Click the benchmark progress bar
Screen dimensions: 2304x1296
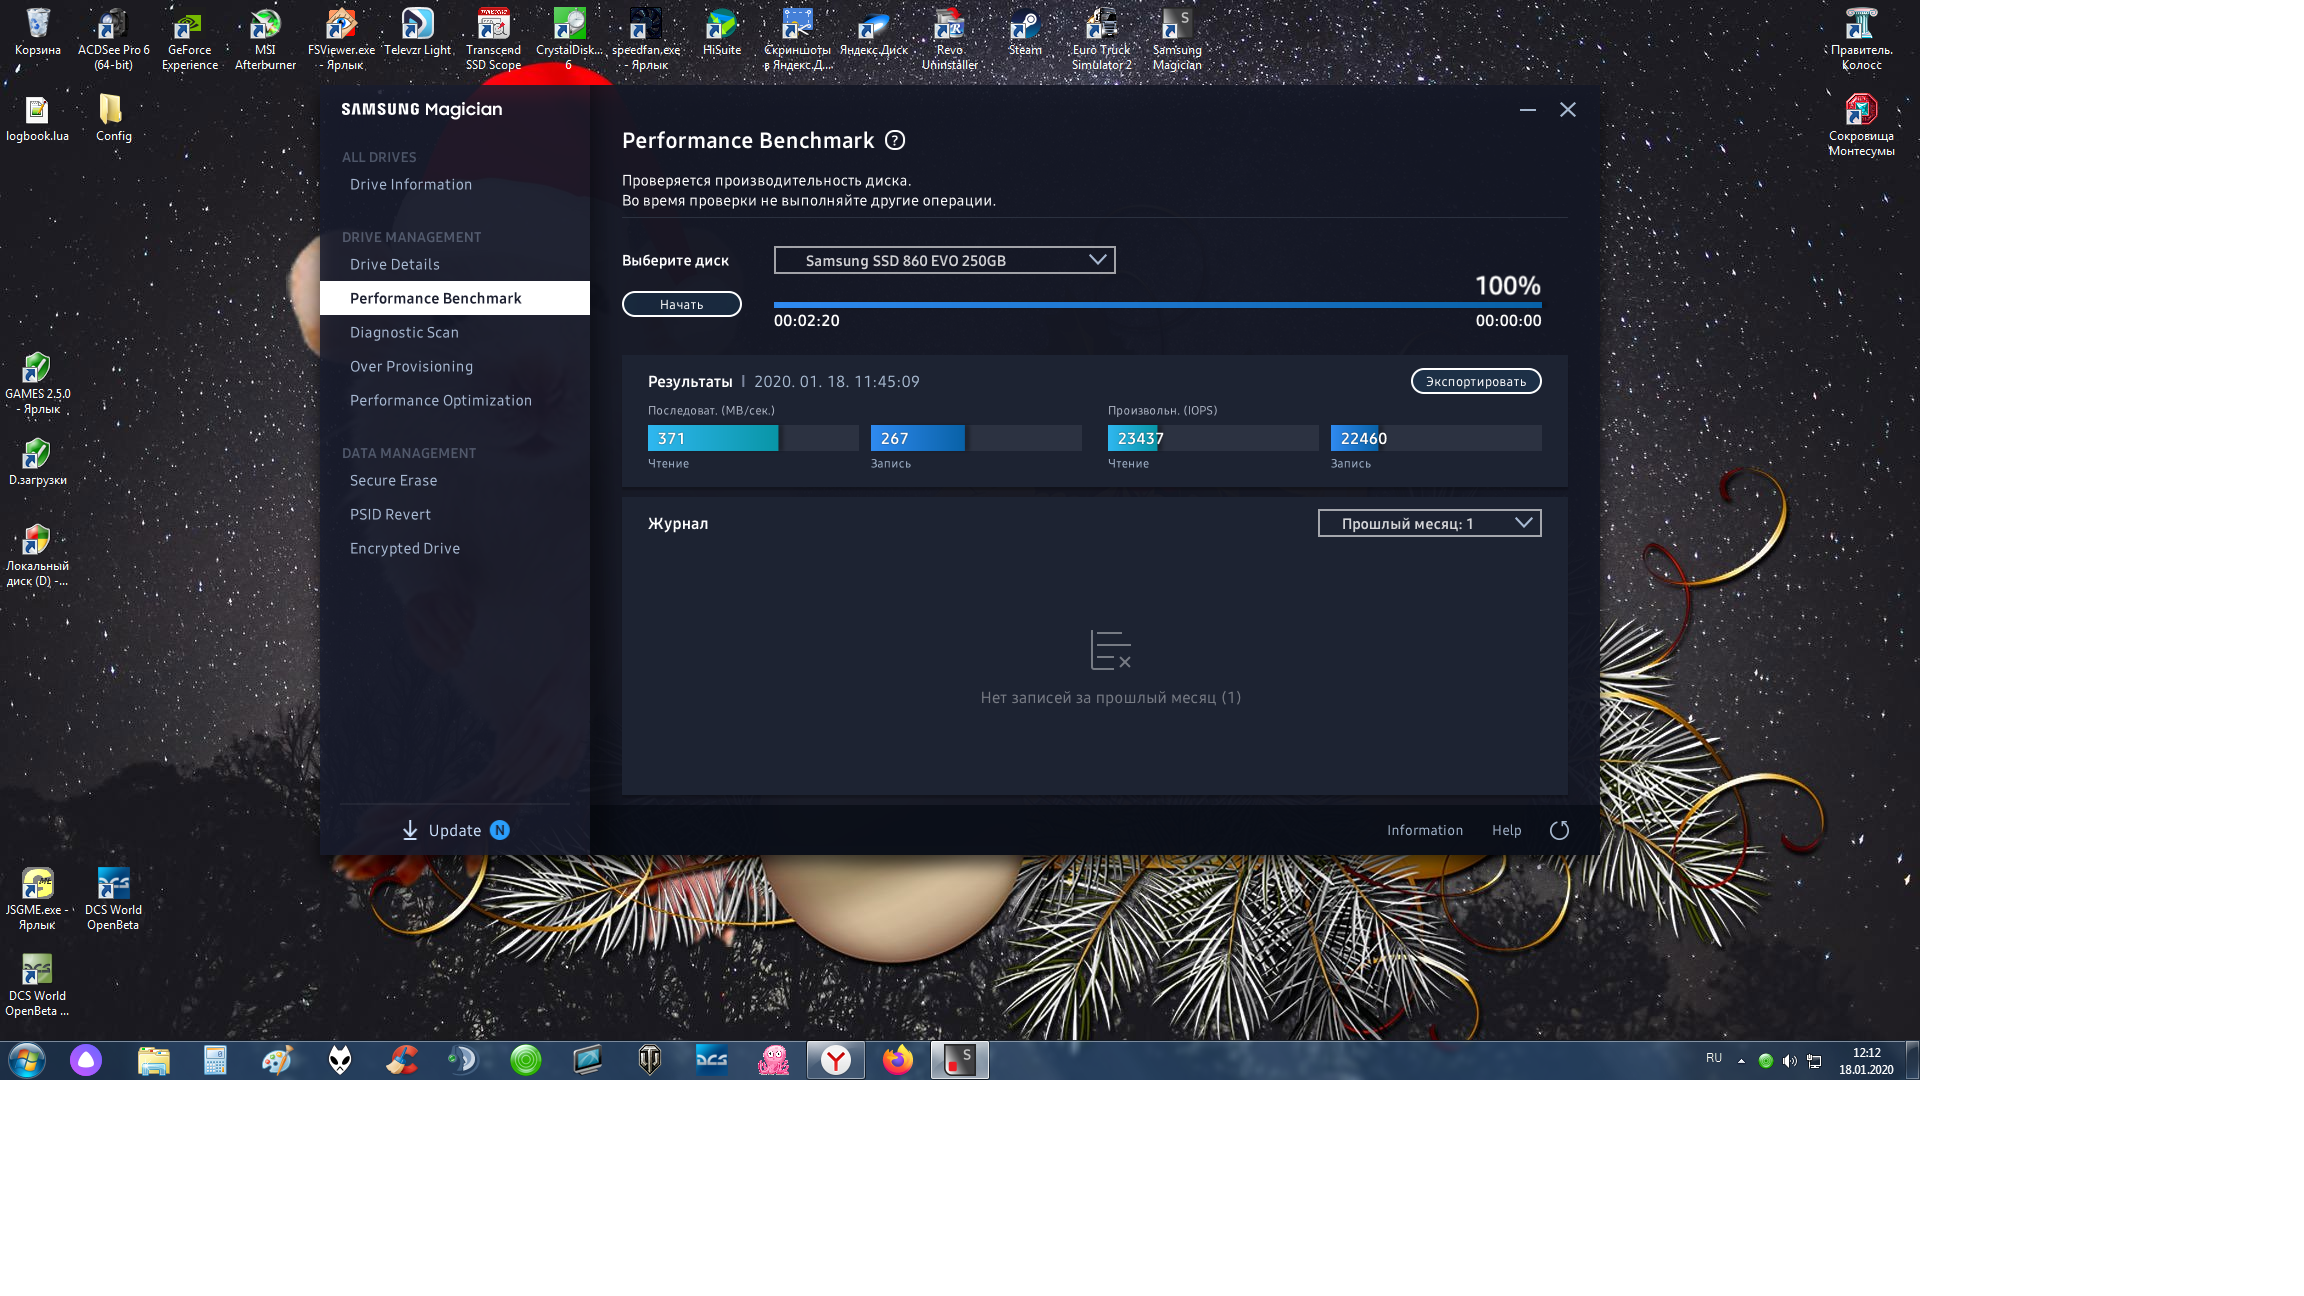1157,304
